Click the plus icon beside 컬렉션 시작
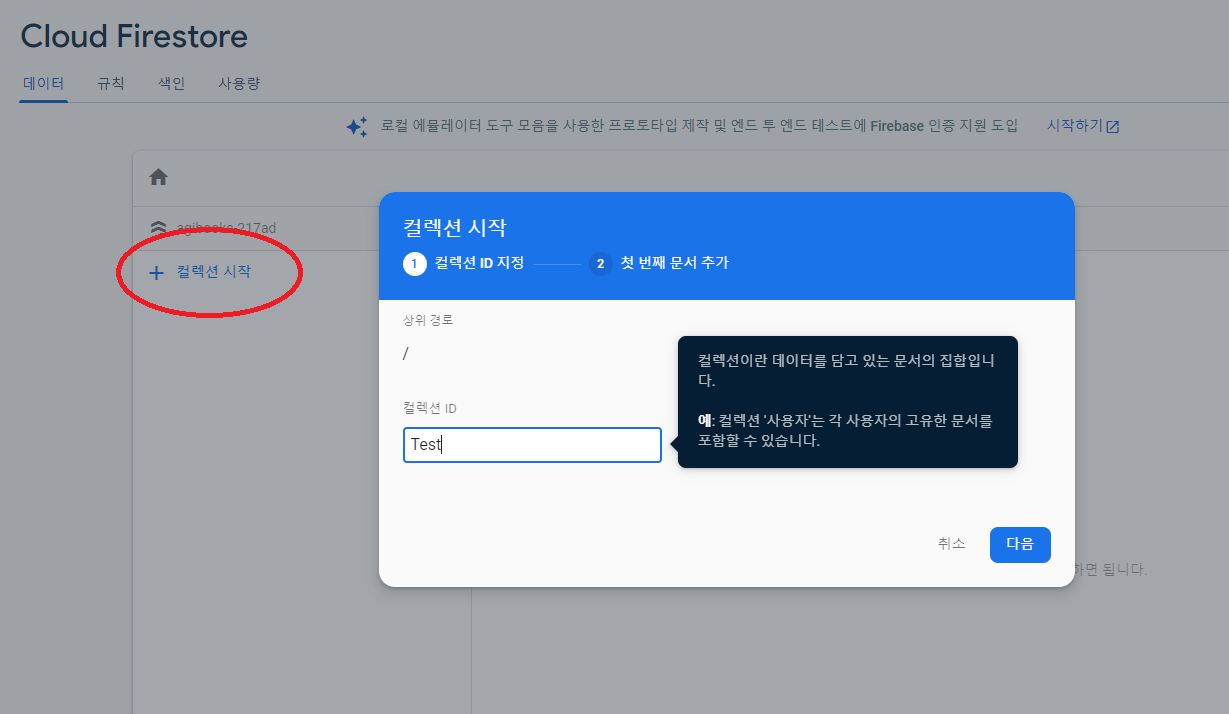Screen dimensions: 1229x714 pyautogui.click(x=156, y=272)
